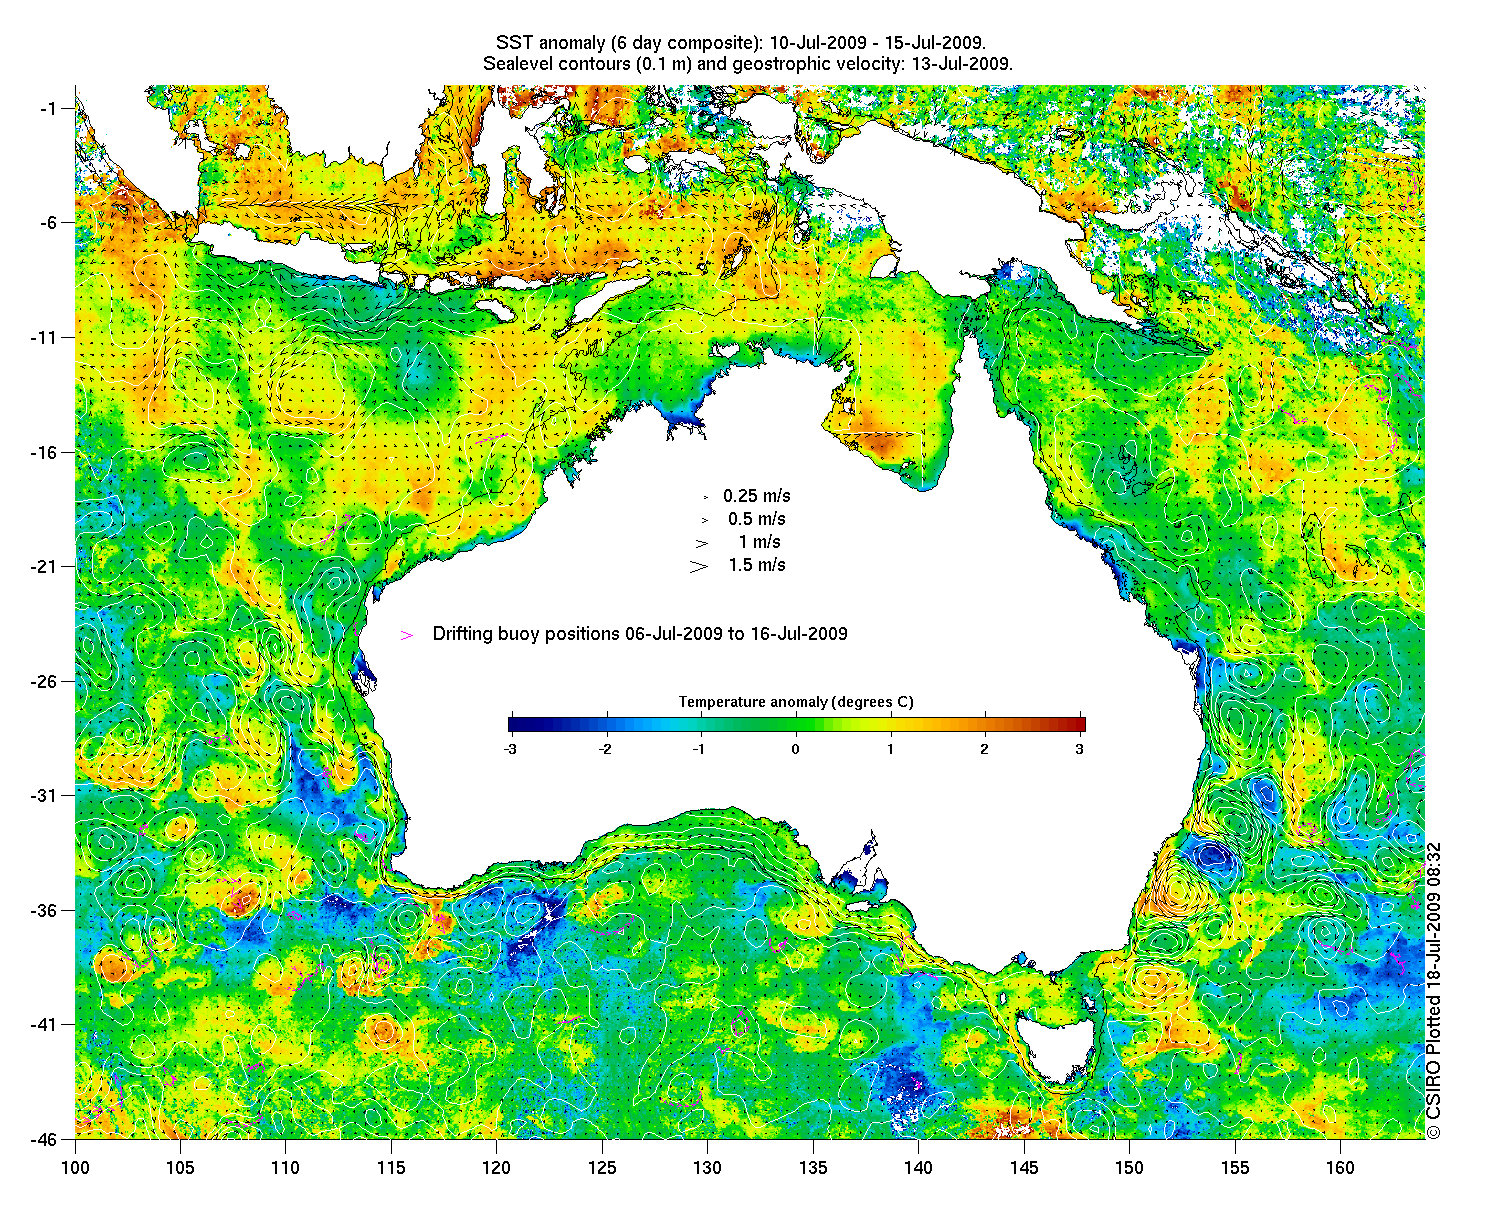
Task: Click the colorbar tick label "2"
Action: coord(985,749)
